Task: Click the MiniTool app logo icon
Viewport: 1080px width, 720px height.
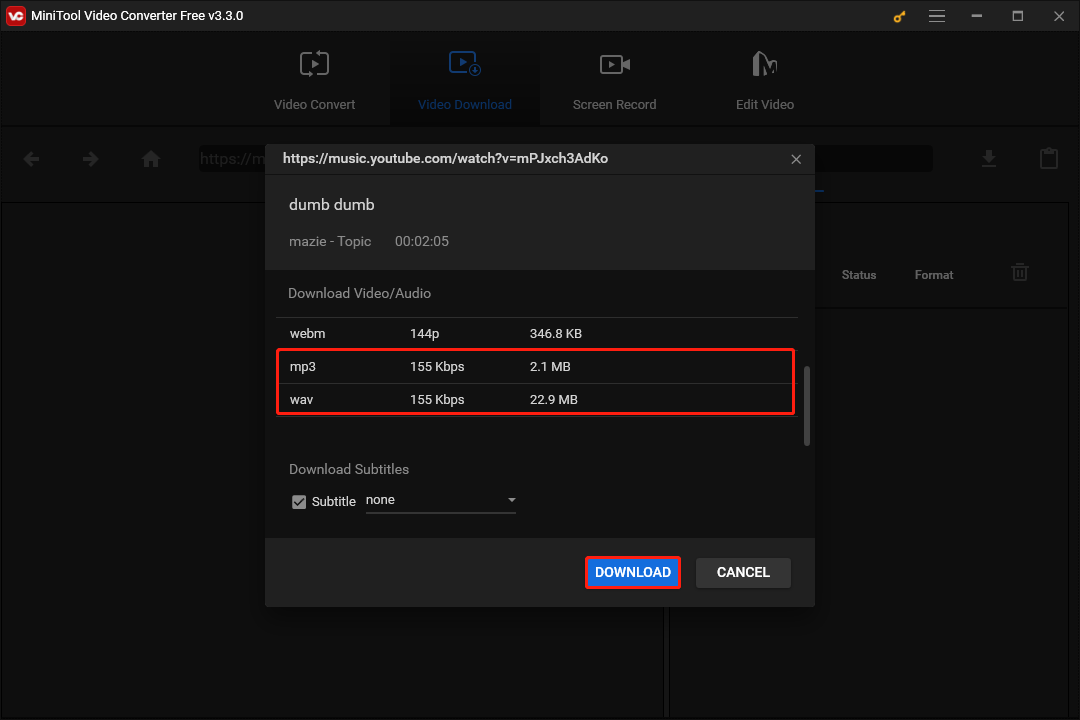Action: 16,16
